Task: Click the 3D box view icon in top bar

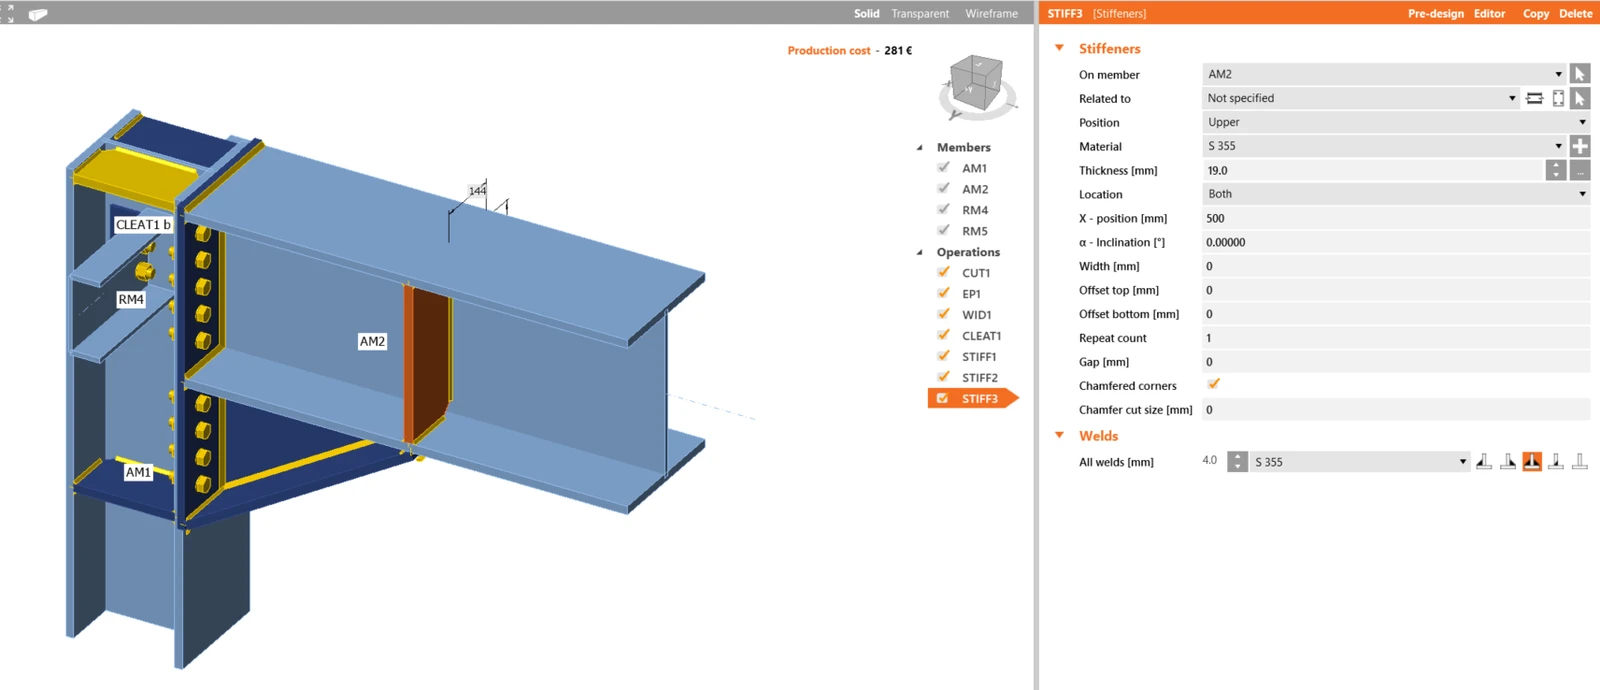Action: click(x=38, y=14)
